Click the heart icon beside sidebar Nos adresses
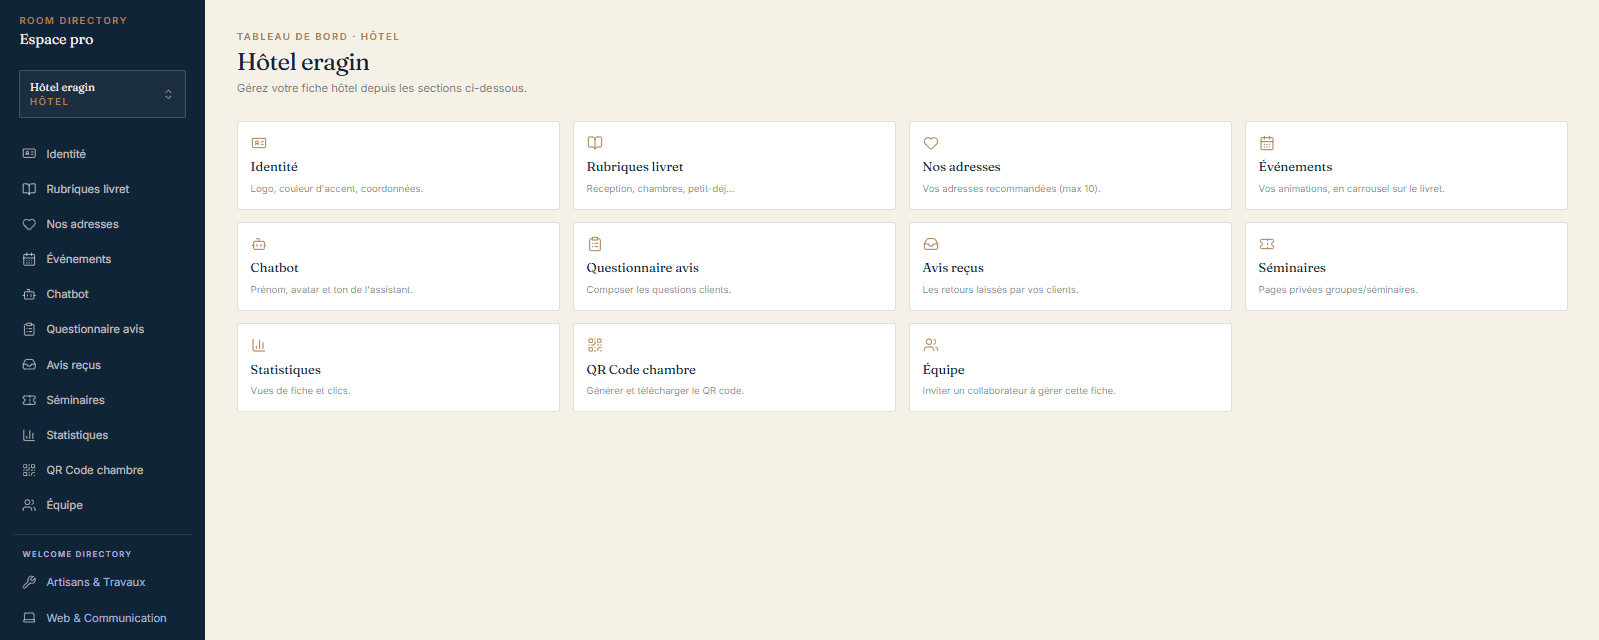Screen dimensions: 1599x640 [29, 224]
